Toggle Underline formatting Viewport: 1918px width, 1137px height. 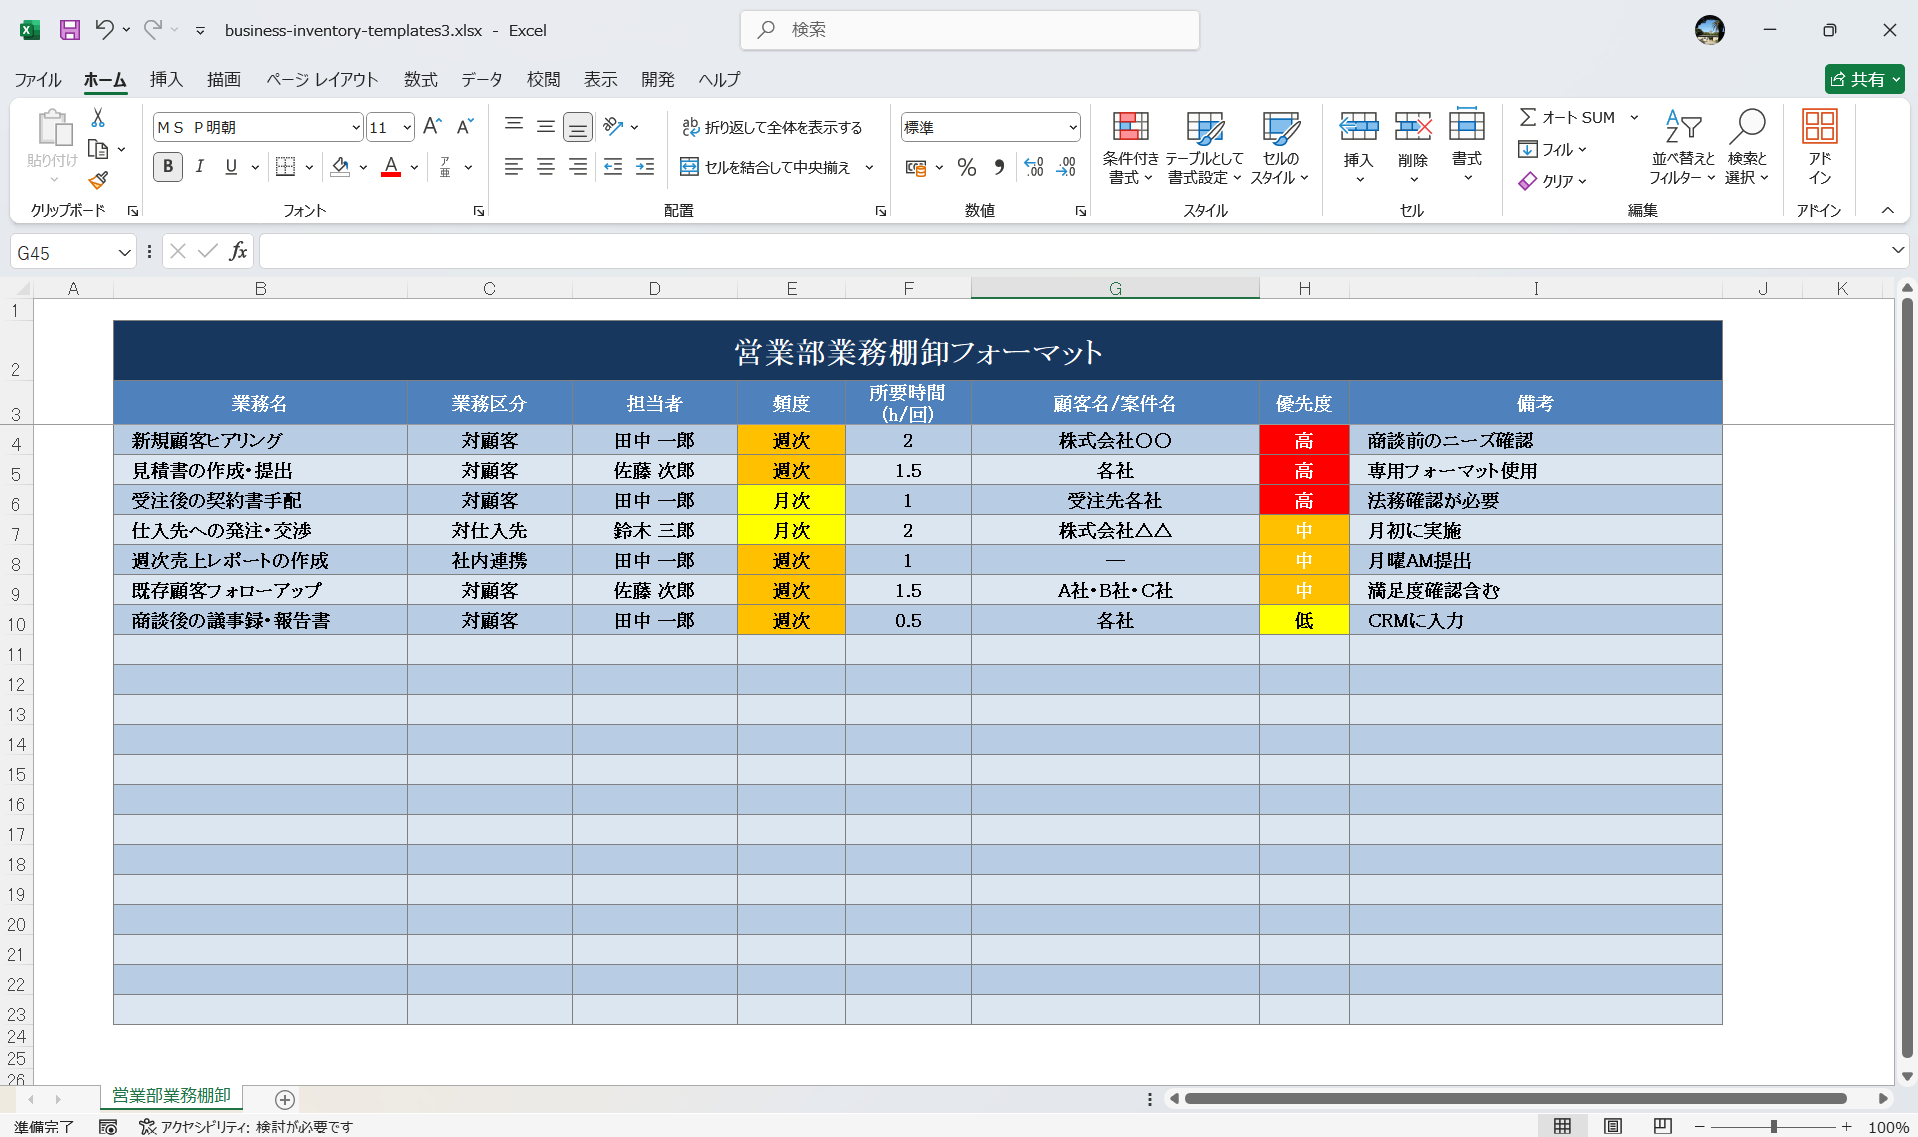click(x=231, y=167)
